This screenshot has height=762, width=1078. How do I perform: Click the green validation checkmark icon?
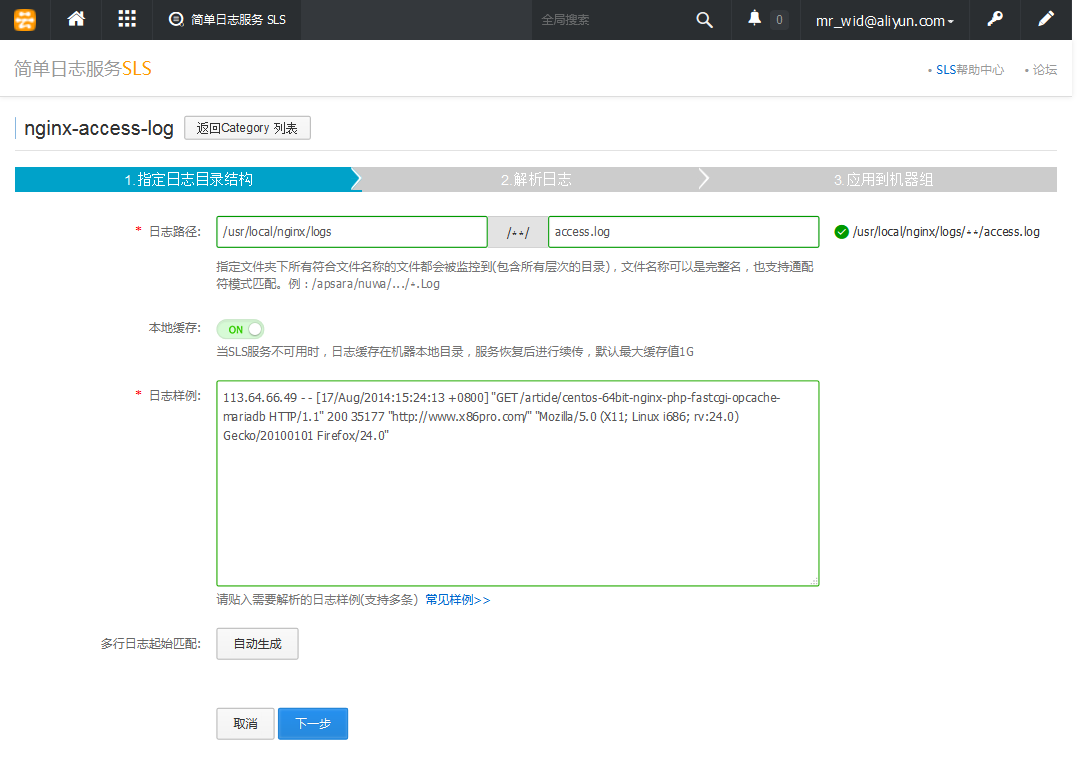(841, 232)
